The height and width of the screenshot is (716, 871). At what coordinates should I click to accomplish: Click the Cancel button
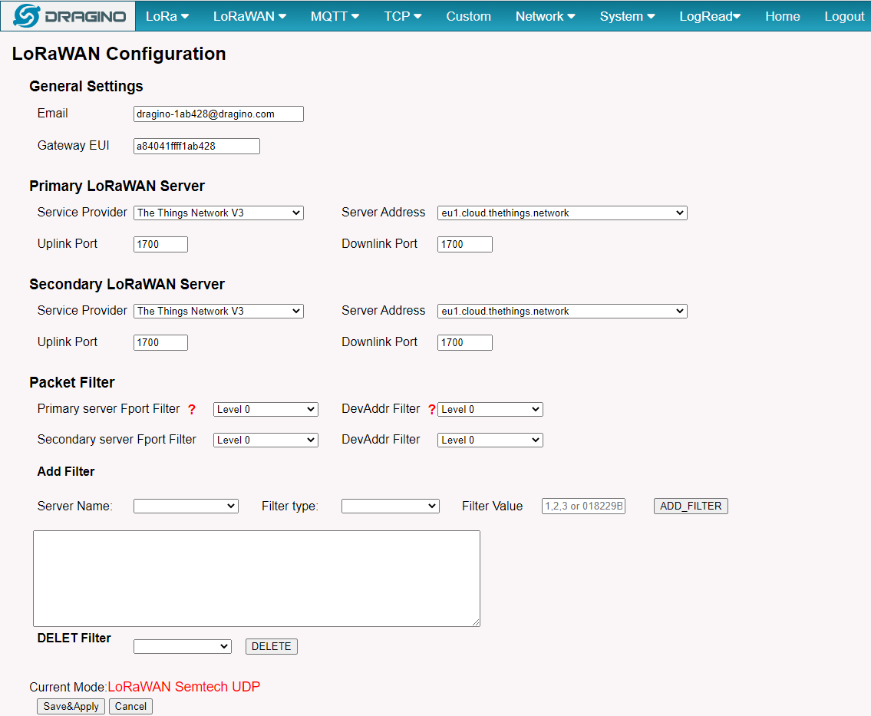[131, 706]
